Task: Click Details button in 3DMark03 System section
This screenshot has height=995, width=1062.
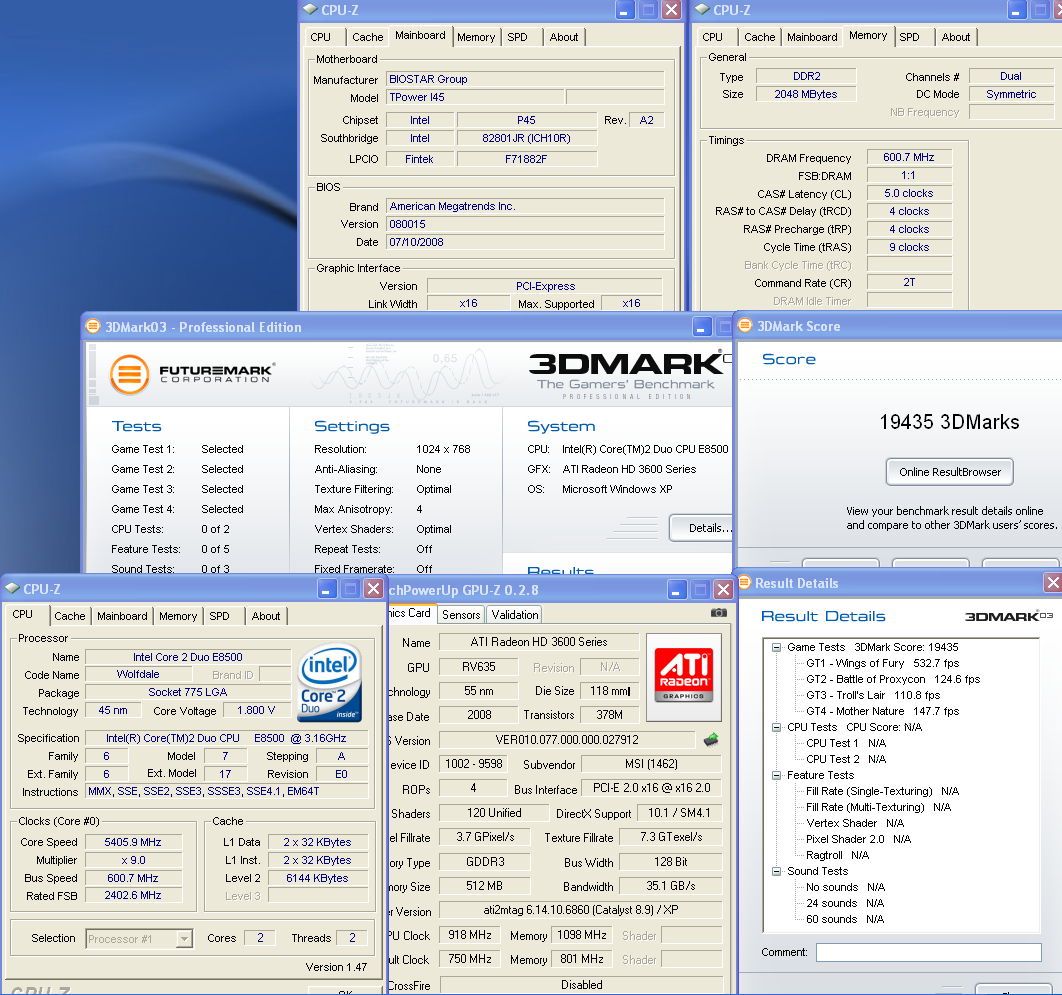Action: tap(704, 528)
